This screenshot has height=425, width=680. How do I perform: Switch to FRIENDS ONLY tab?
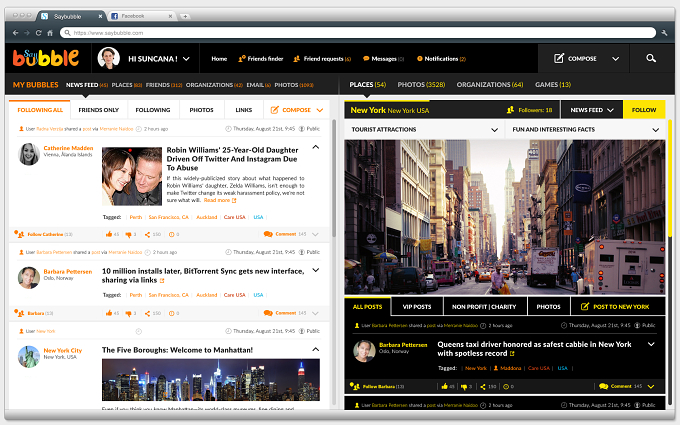click(x=99, y=110)
